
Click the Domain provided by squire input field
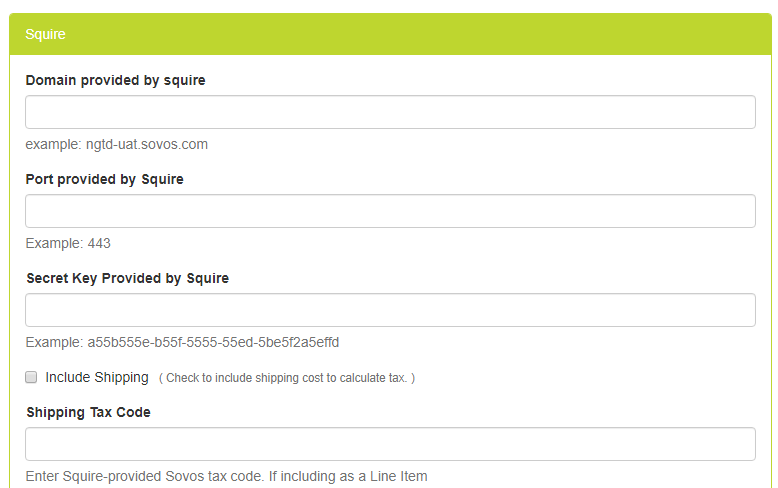coord(390,112)
